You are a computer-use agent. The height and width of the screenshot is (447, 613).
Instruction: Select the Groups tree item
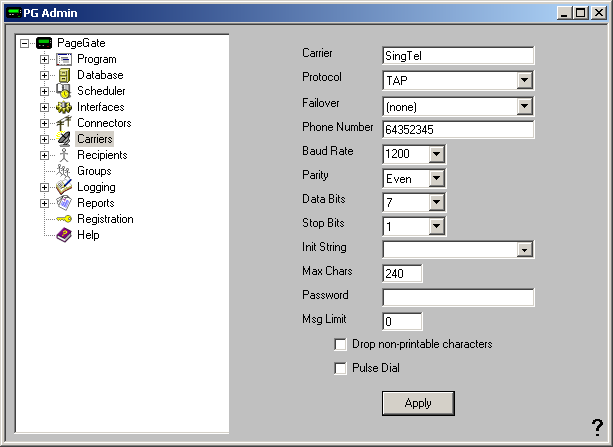click(x=94, y=171)
